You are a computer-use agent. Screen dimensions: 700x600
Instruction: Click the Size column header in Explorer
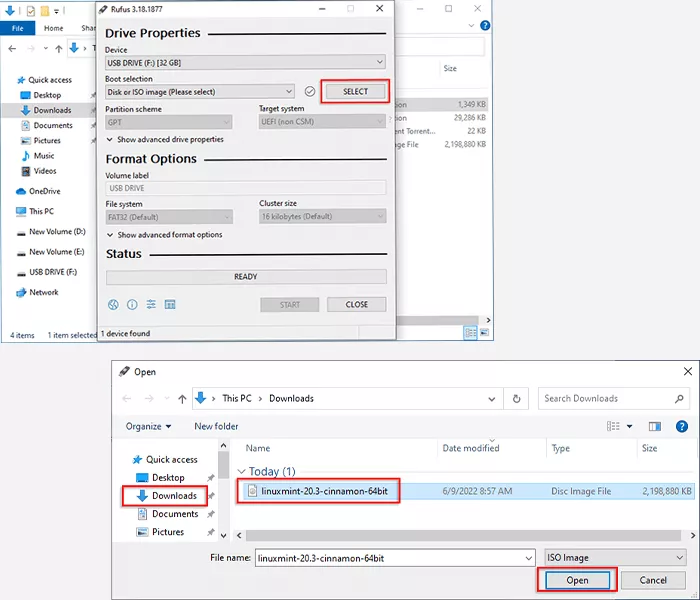click(450, 68)
